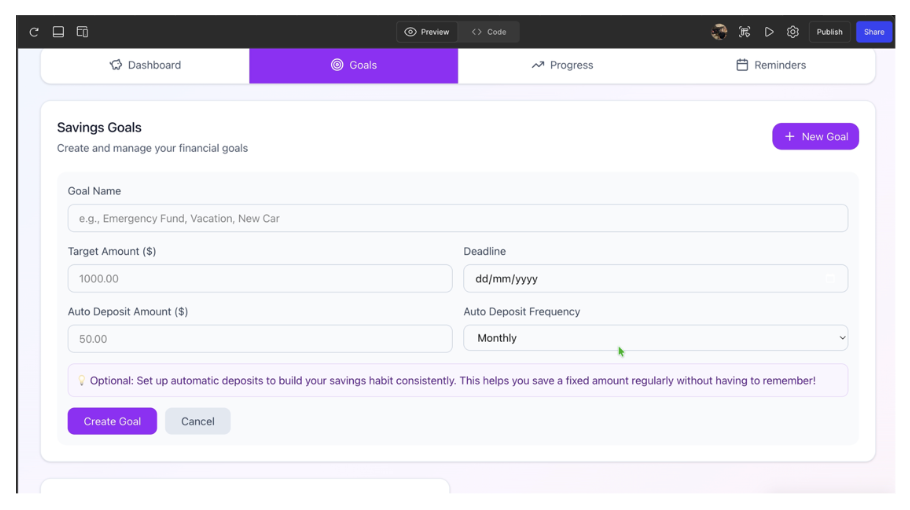Cancel the new goal form
This screenshot has width=910, height=510.
click(197, 421)
